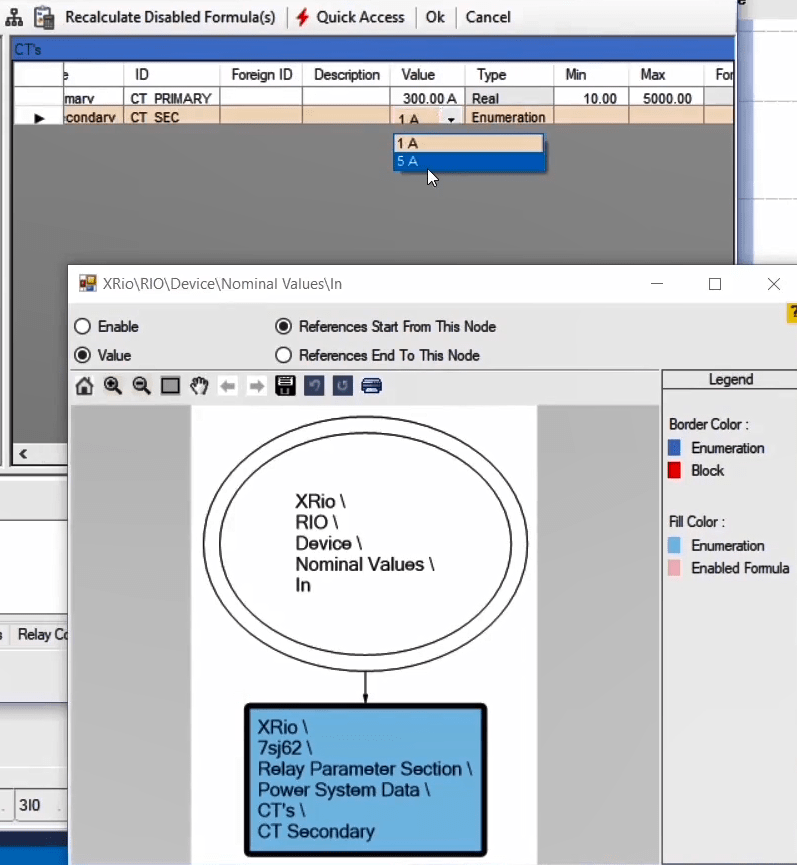
Task: Select the Enable radio button
Action: coord(83,327)
